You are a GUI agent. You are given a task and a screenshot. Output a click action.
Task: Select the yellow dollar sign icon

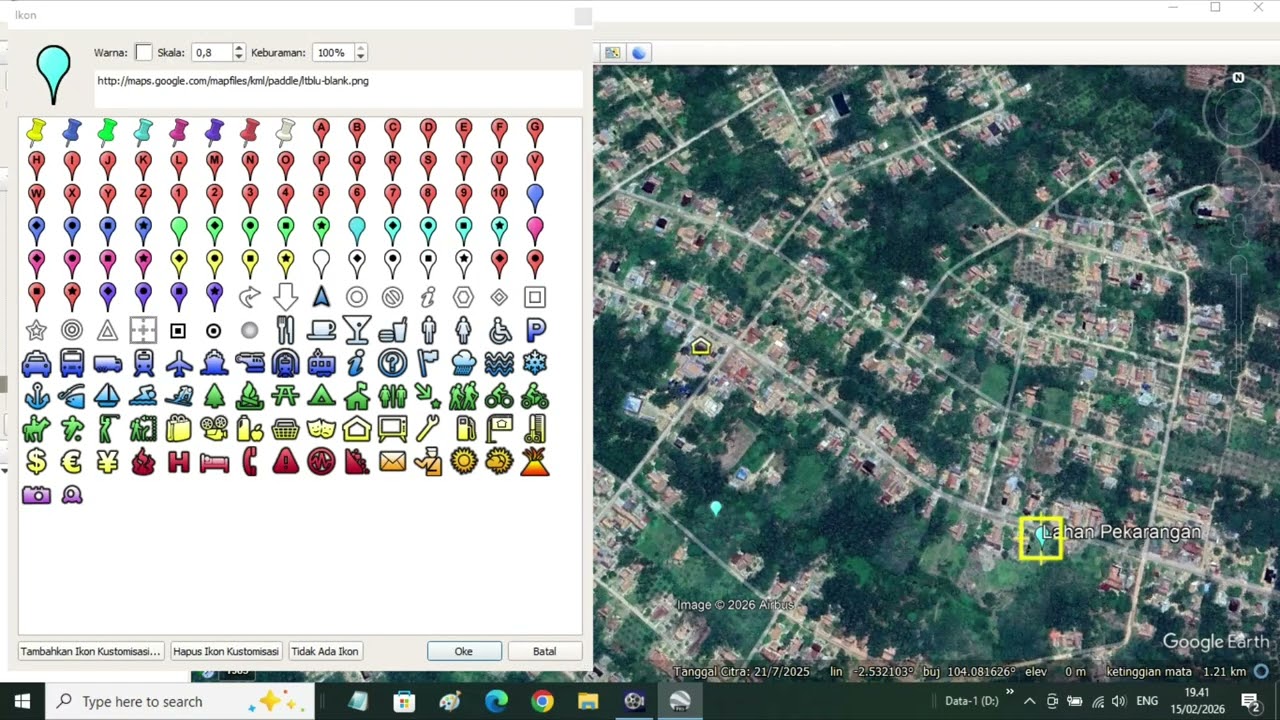[36, 462]
